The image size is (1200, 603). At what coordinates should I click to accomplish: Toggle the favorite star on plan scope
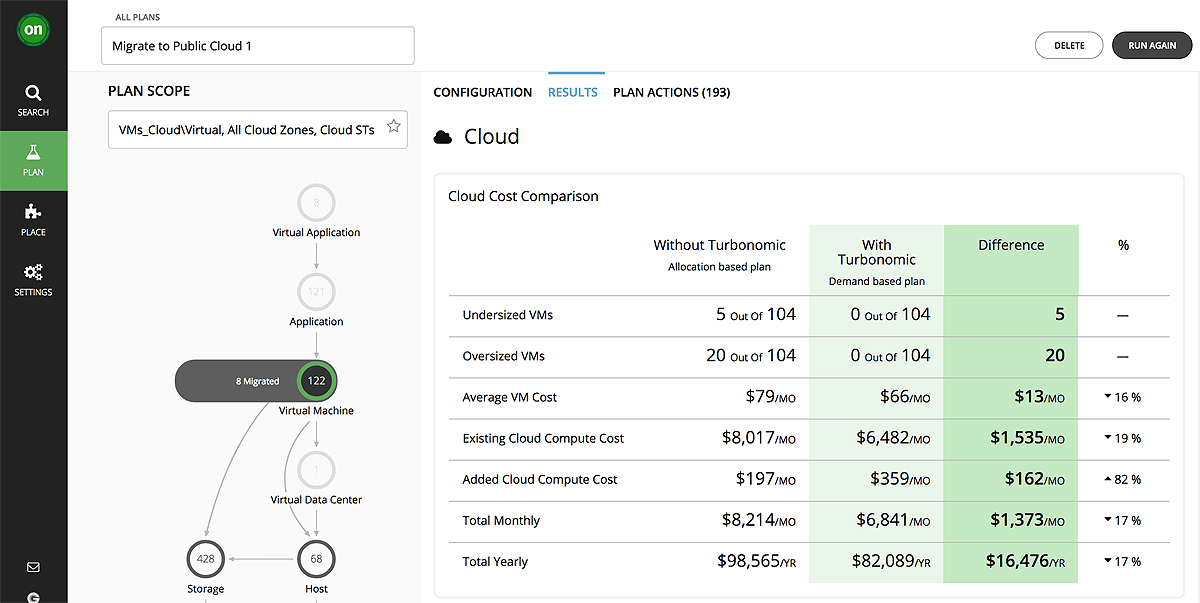[393, 128]
